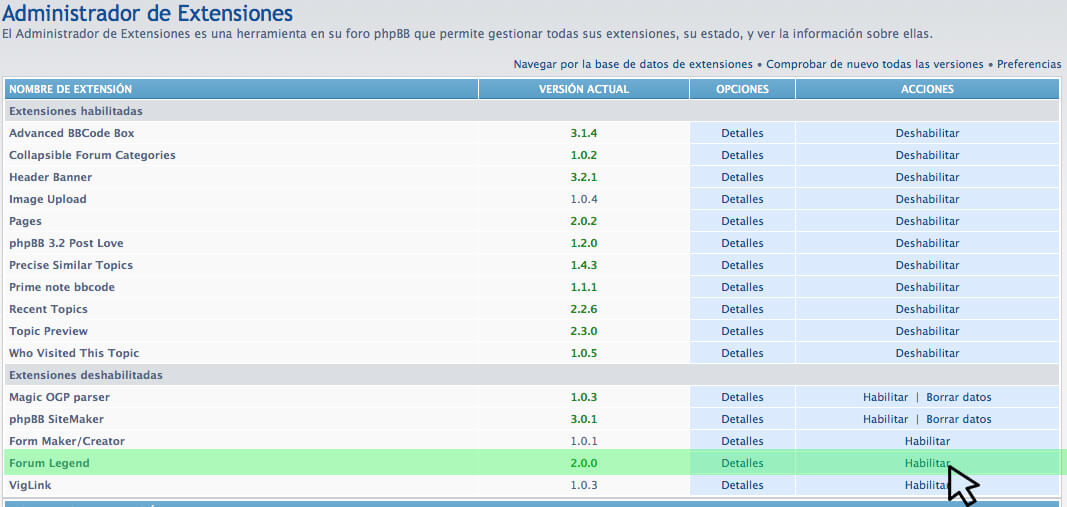Viewport: 1067px width, 507px height.
Task: Click Borrar datos for Magic OGP parser
Action: click(x=958, y=397)
